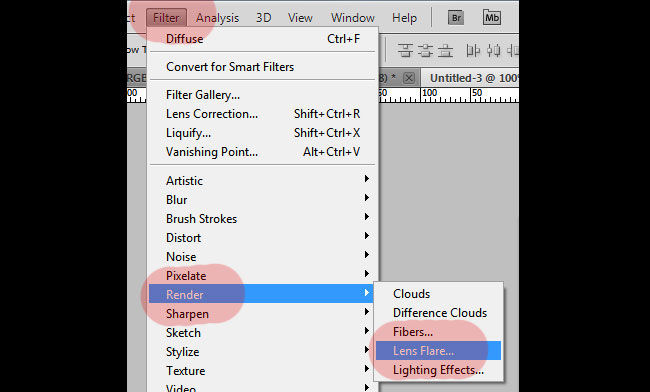Image resolution: width=650 pixels, height=392 pixels.
Task: Switch to the Untitled-3 document tab
Action: (473, 78)
